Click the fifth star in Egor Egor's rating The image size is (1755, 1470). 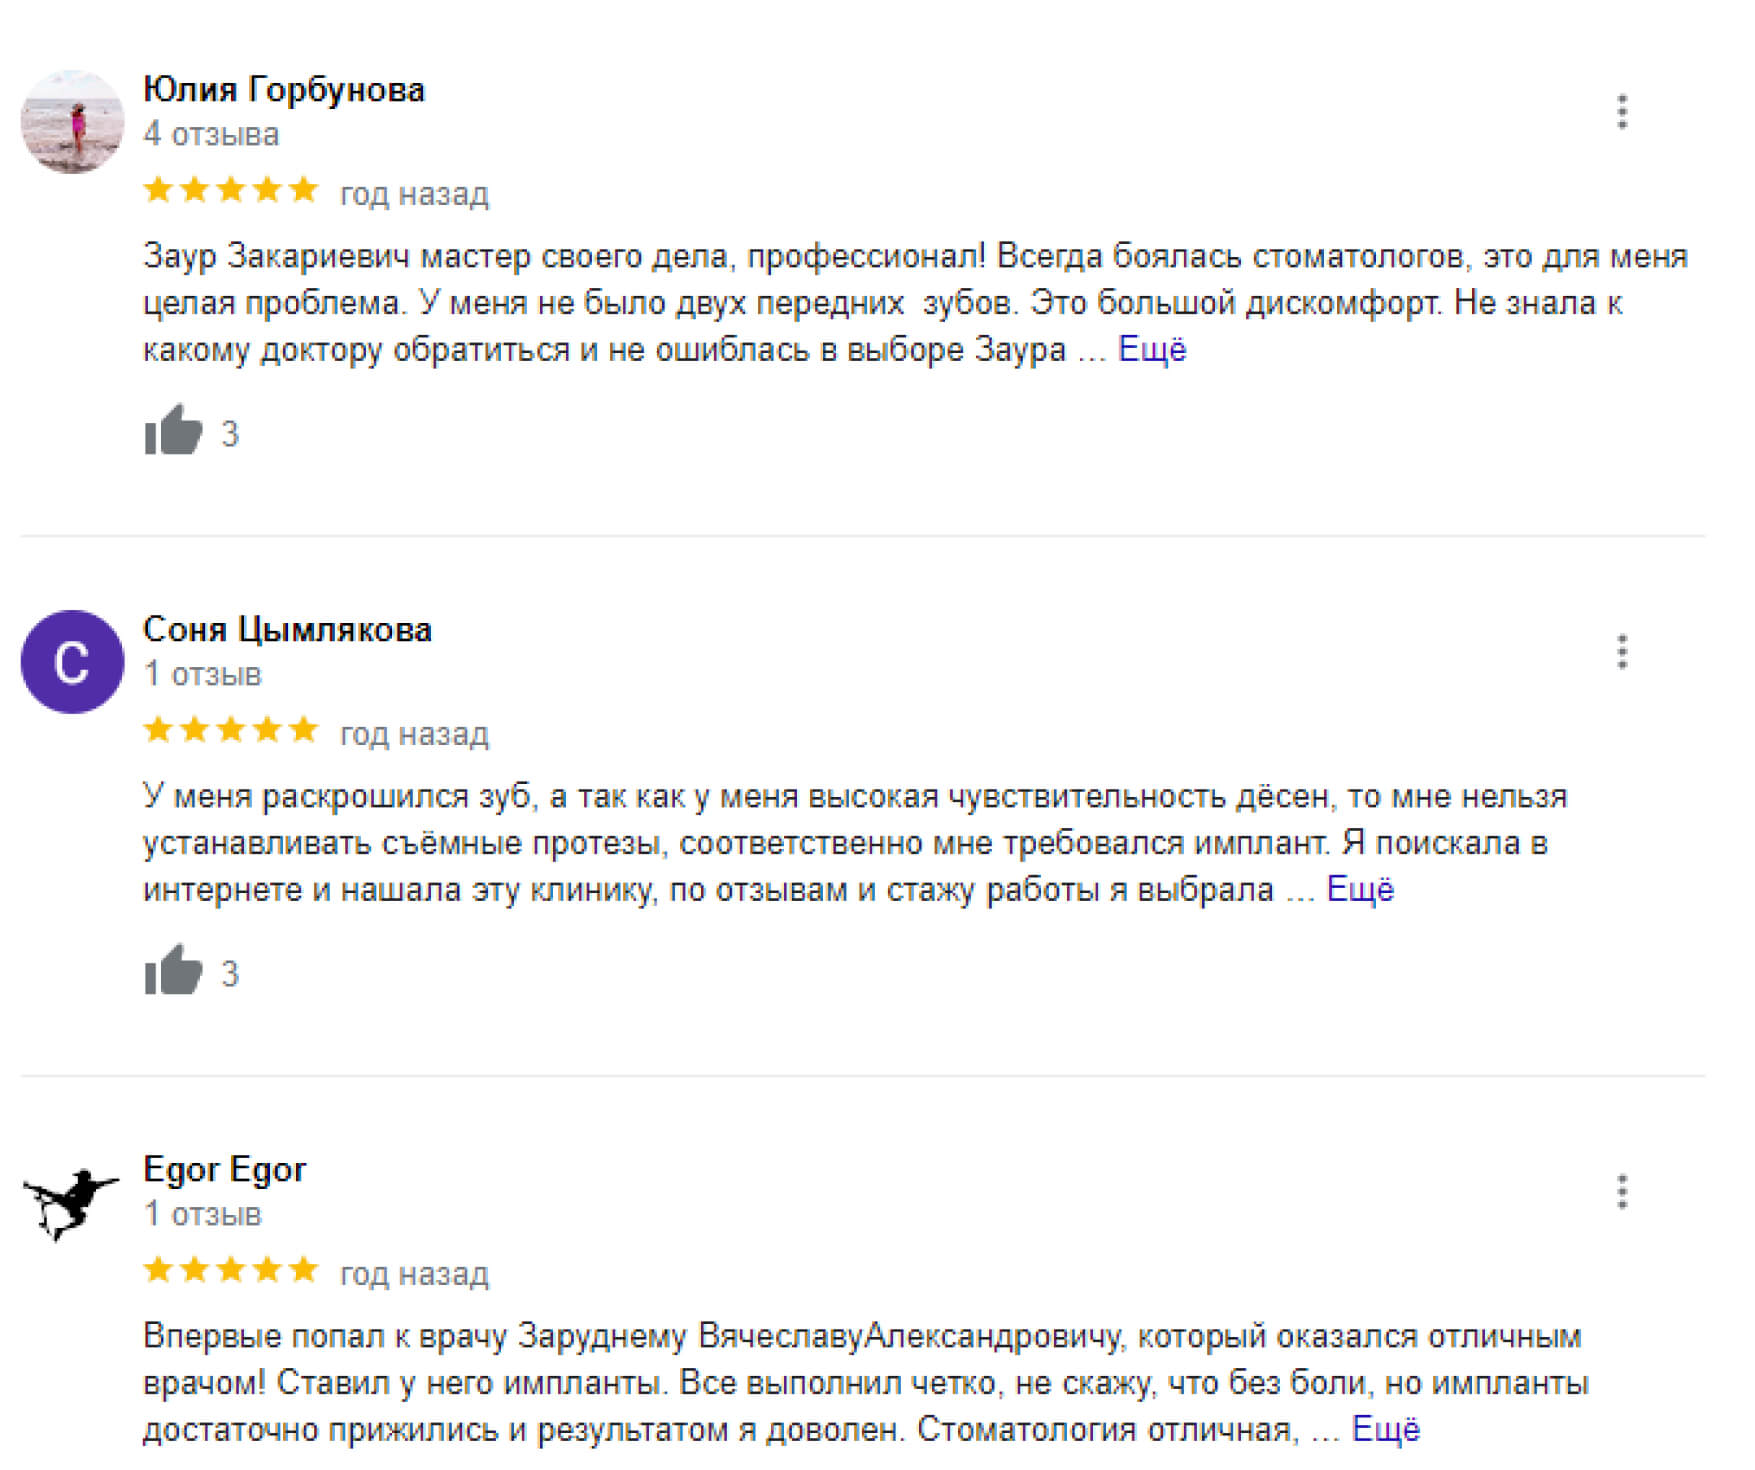303,1272
